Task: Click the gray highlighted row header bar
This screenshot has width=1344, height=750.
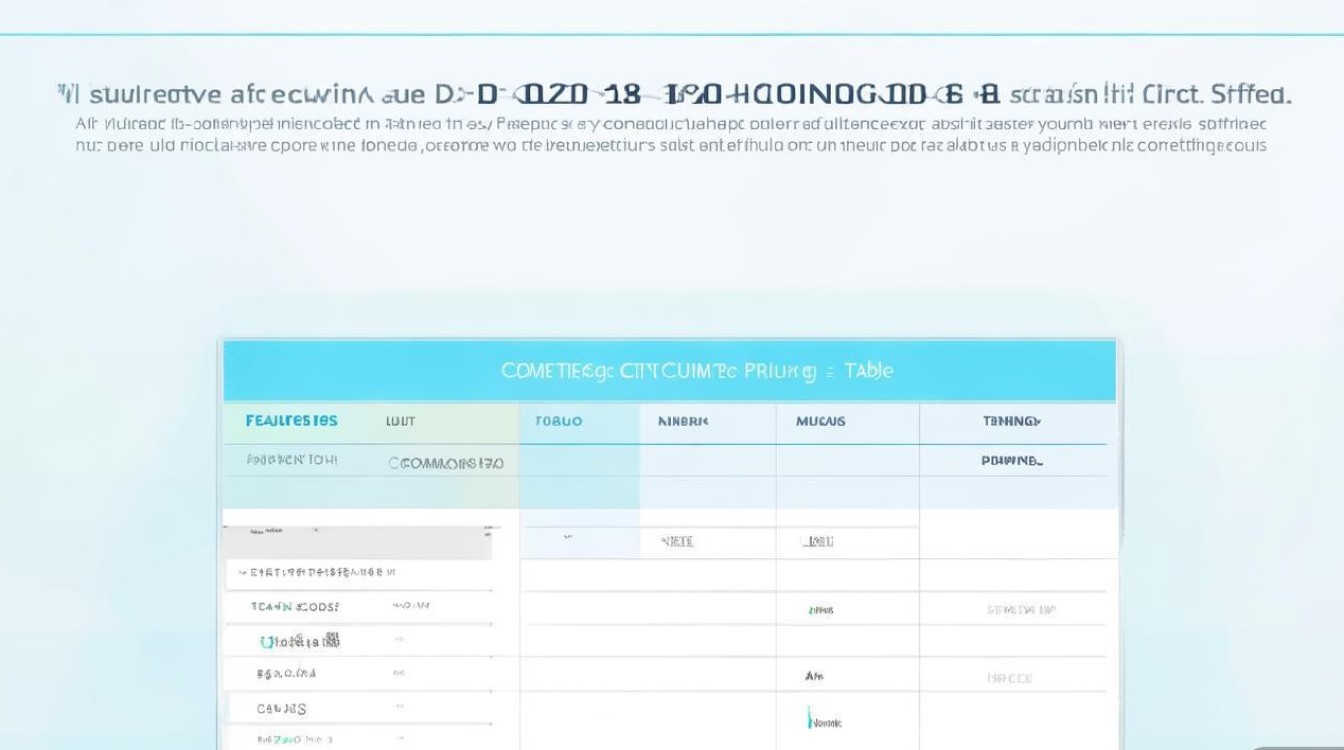Action: (x=357, y=543)
